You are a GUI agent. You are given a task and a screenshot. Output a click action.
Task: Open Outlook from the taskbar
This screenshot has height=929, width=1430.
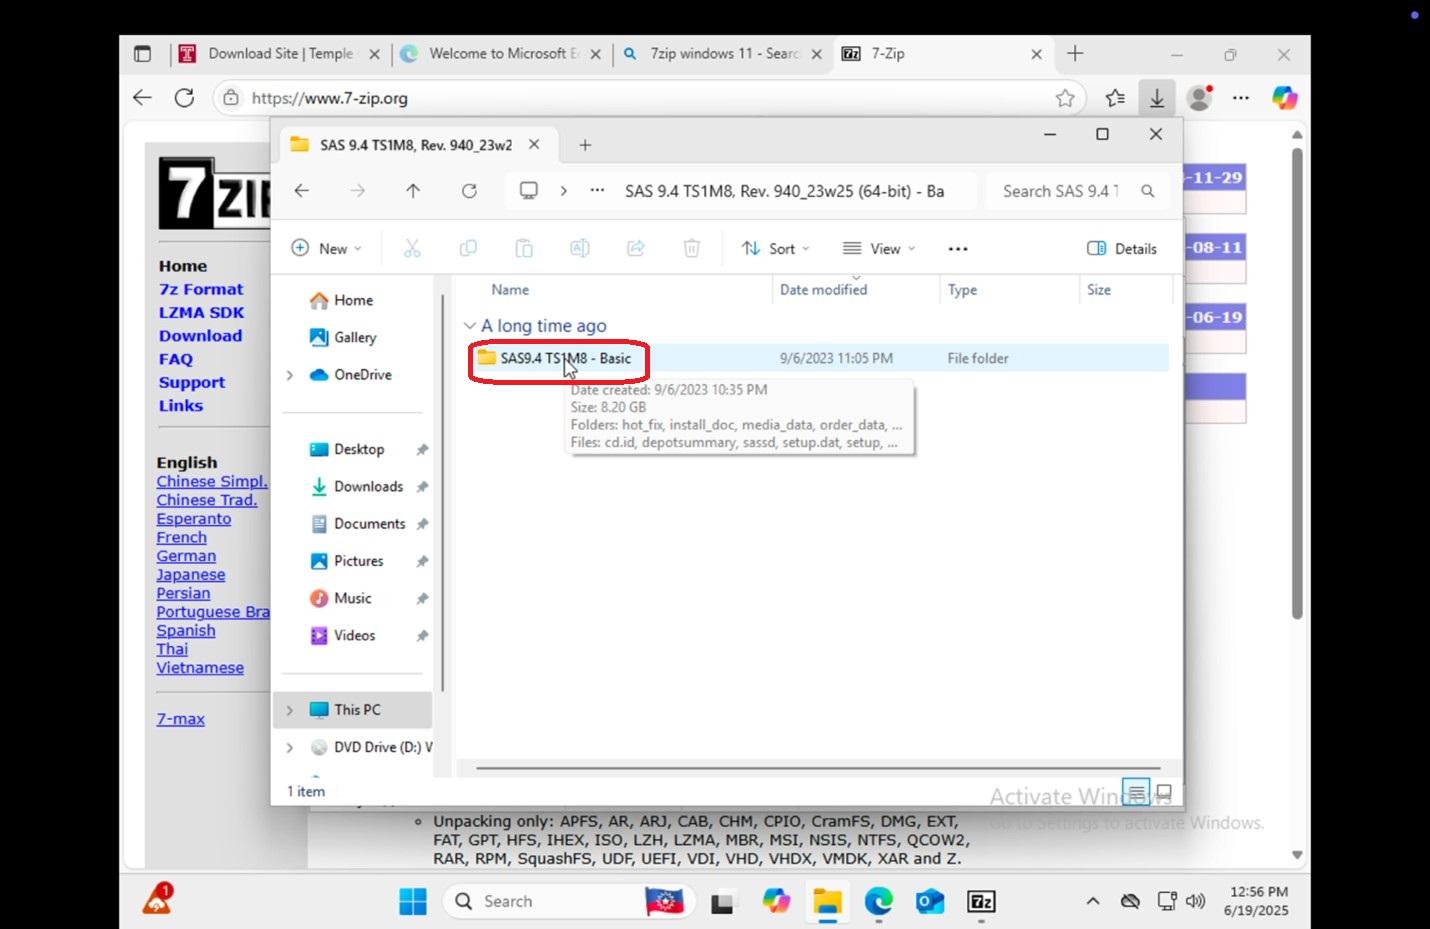pyautogui.click(x=930, y=902)
